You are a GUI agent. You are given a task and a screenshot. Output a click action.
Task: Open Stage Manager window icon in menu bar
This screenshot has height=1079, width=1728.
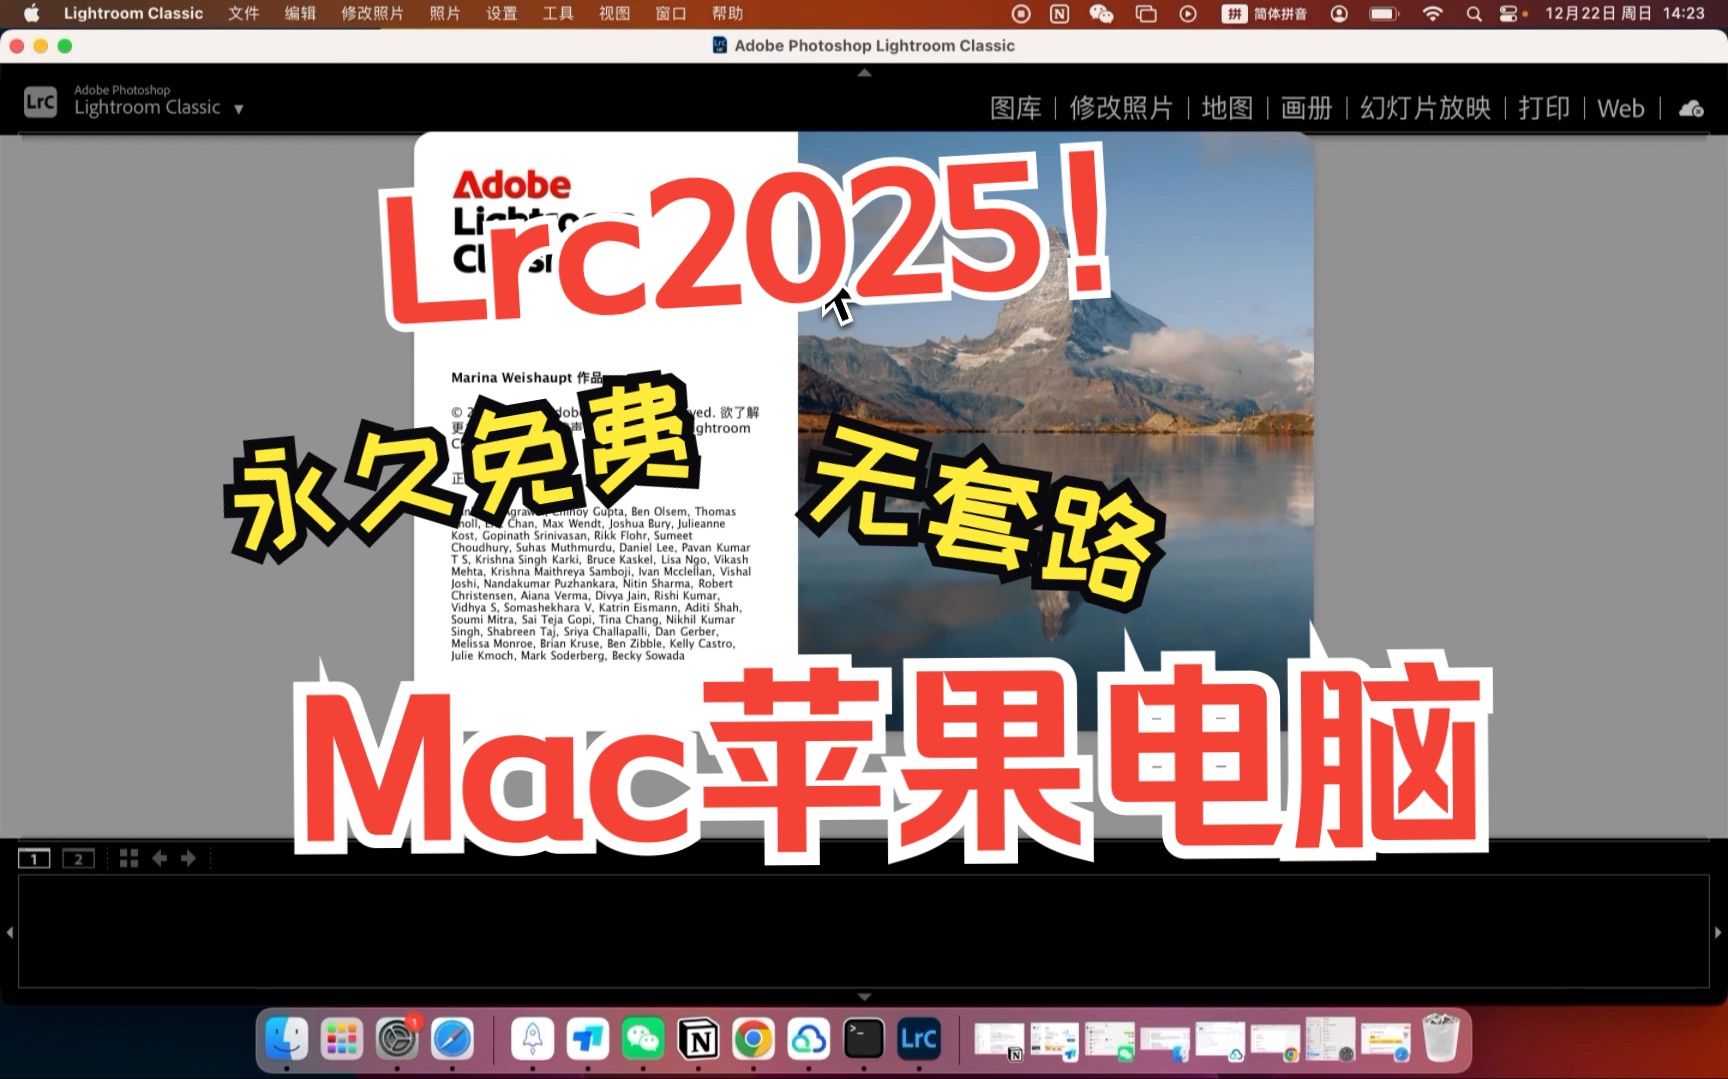(x=1146, y=13)
